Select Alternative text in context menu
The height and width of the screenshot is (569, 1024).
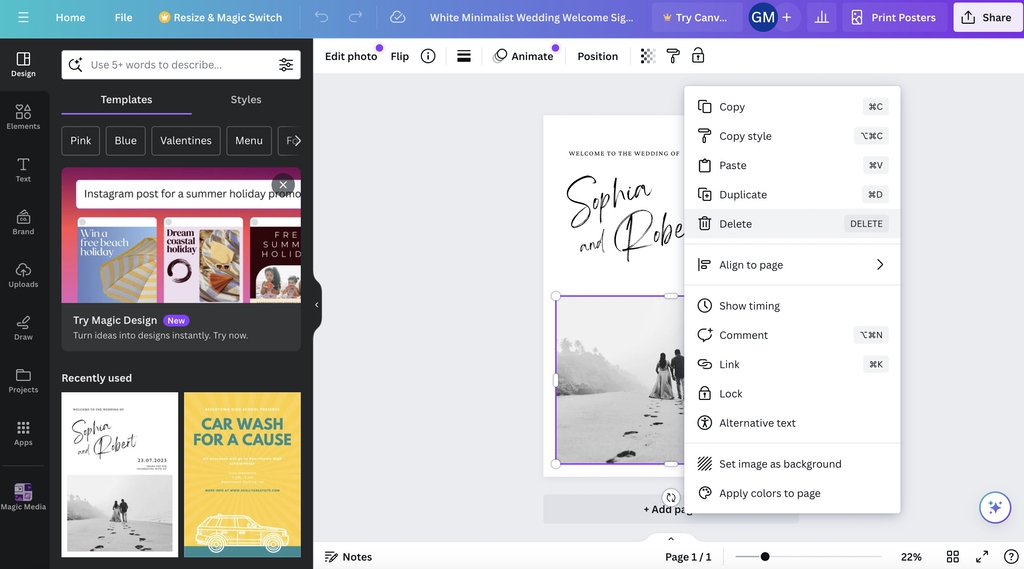pos(792,423)
